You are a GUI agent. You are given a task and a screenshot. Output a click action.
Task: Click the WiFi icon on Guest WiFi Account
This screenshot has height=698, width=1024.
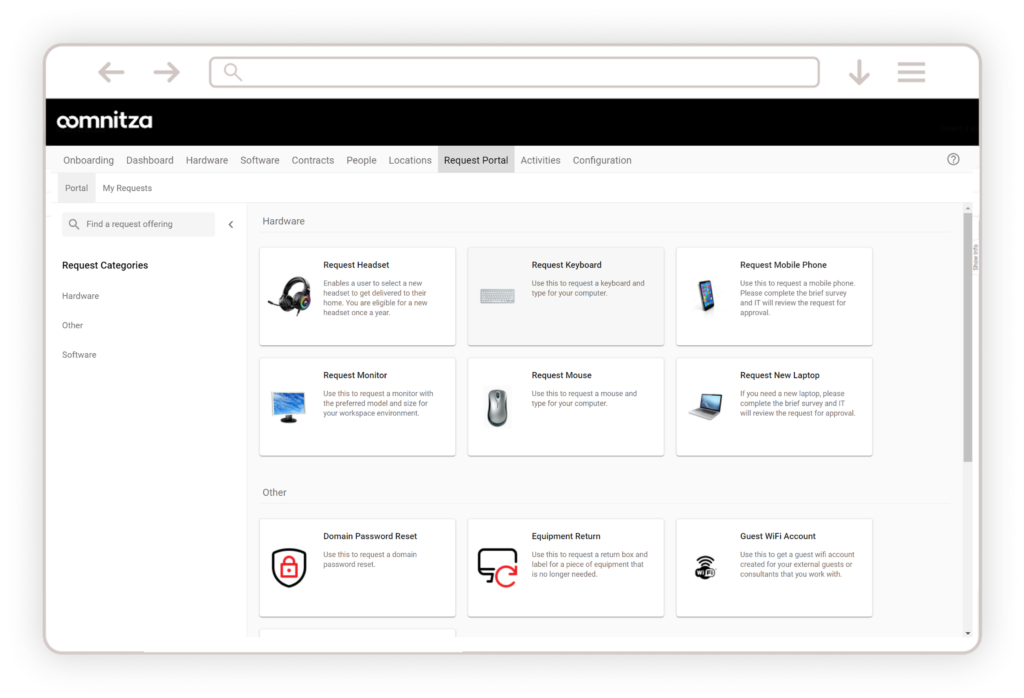point(705,567)
